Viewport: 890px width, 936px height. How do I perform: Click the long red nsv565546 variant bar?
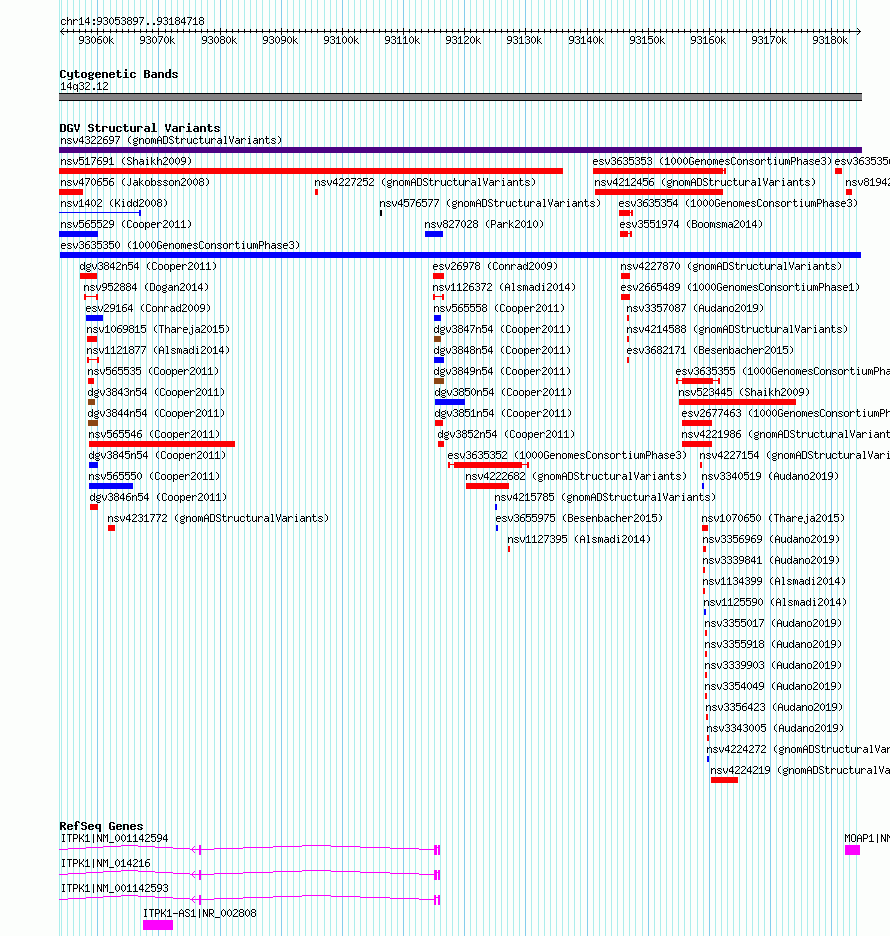click(162, 444)
